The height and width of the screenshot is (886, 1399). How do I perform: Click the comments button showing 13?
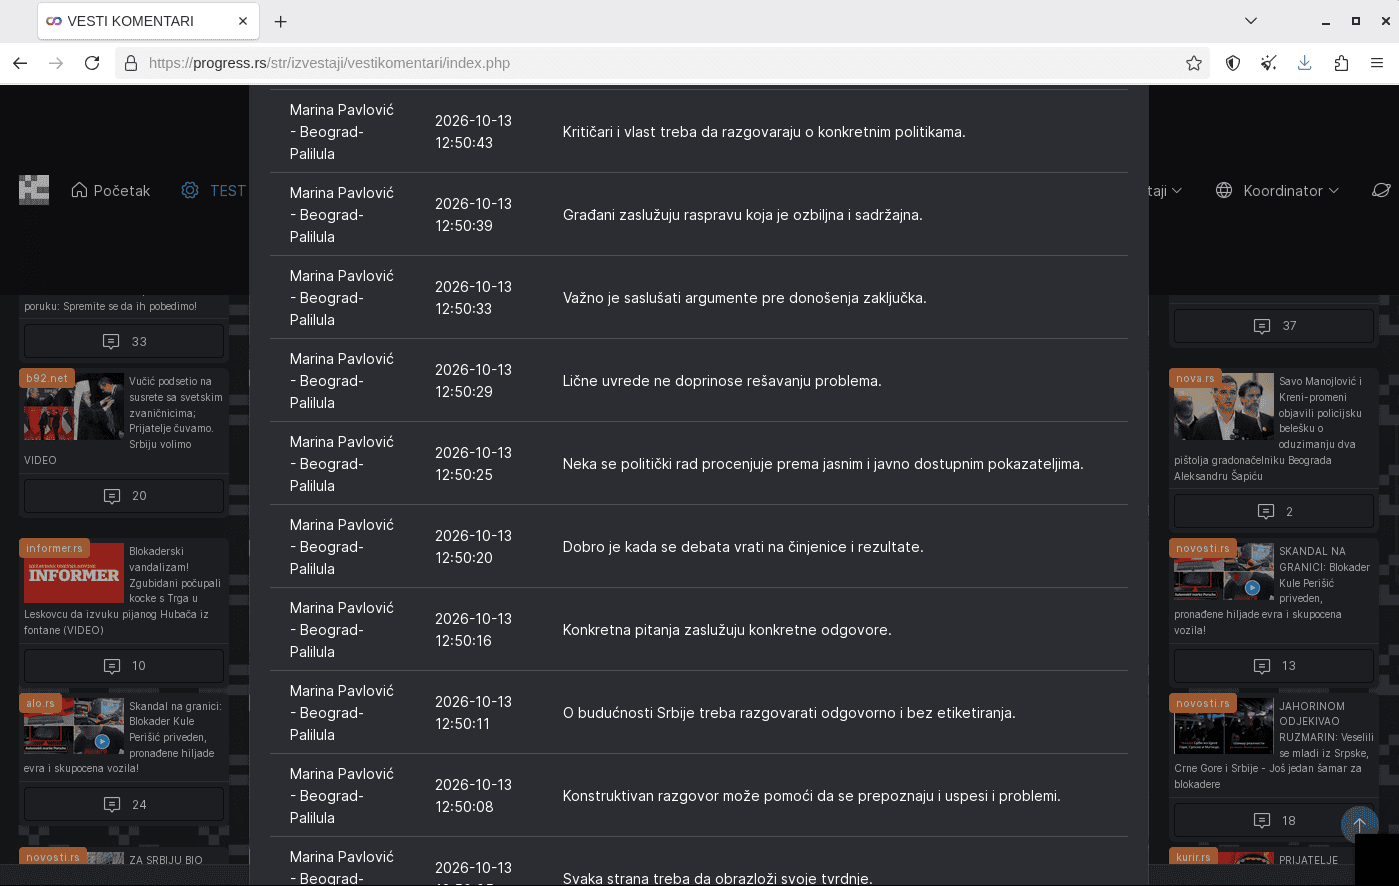pyautogui.click(x=1274, y=665)
